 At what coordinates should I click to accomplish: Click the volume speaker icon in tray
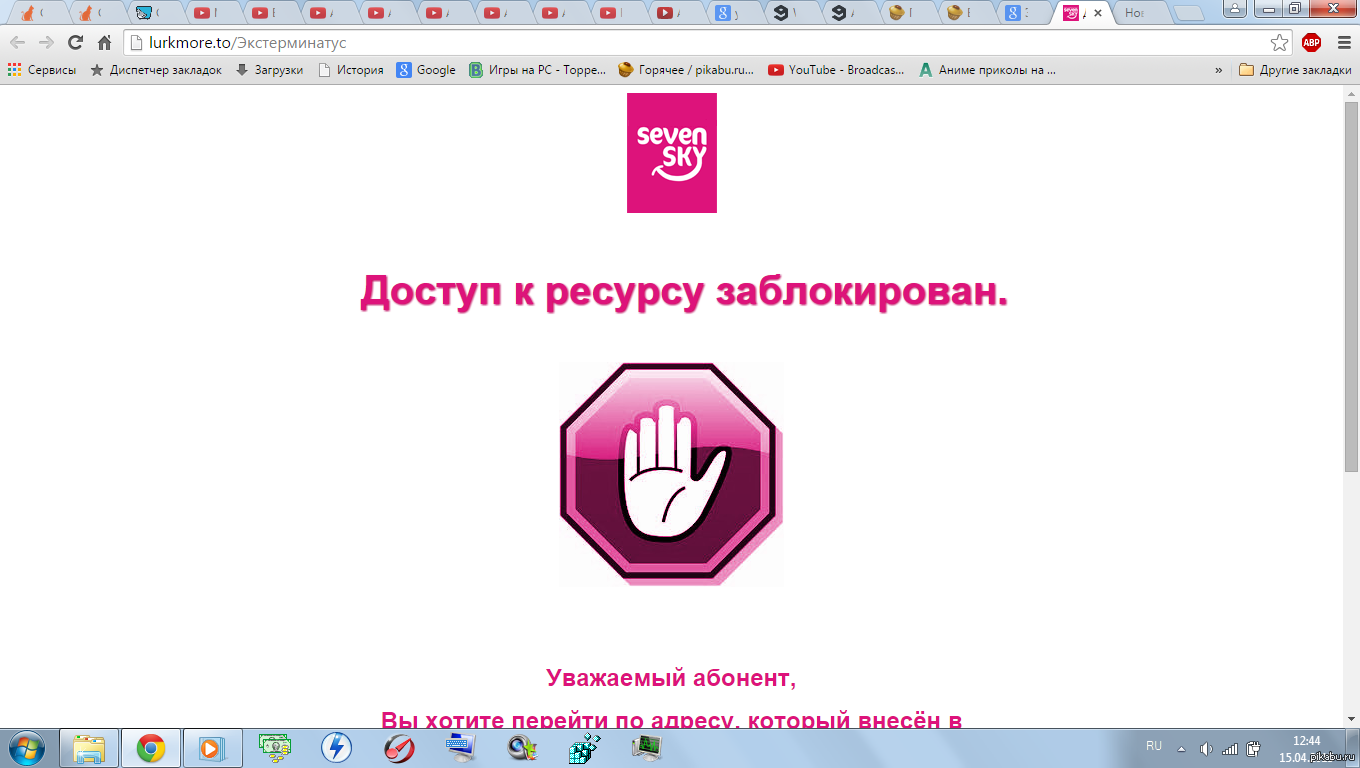coord(1206,748)
